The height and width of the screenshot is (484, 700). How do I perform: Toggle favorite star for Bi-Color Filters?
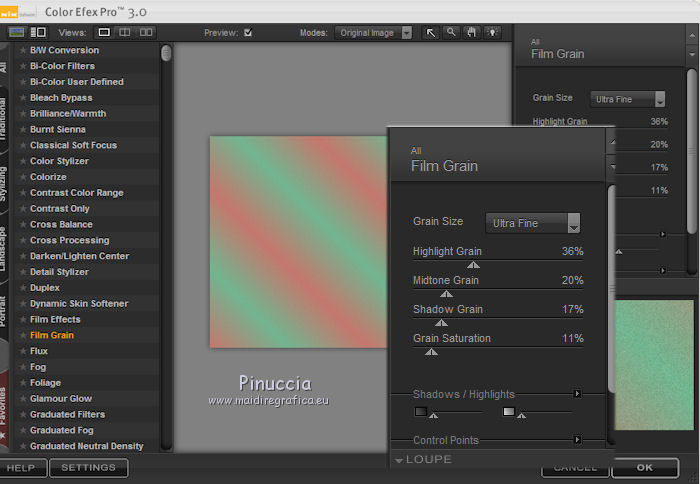23,66
